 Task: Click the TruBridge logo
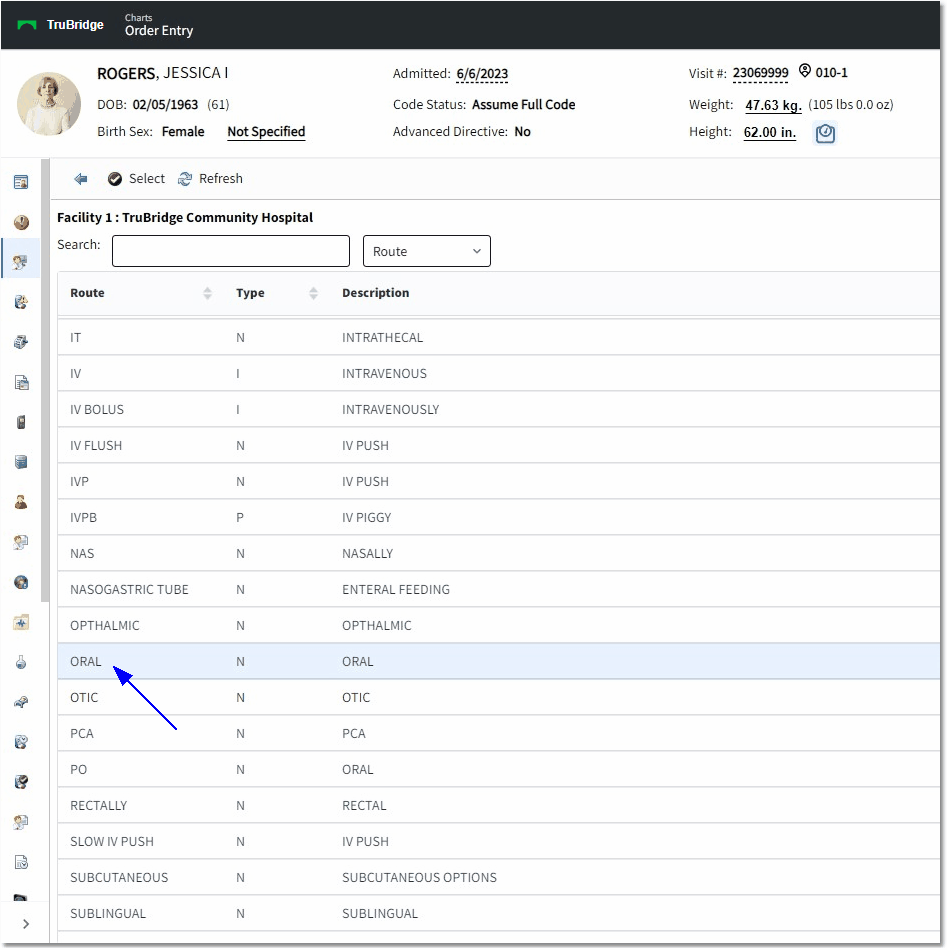click(x=60, y=25)
